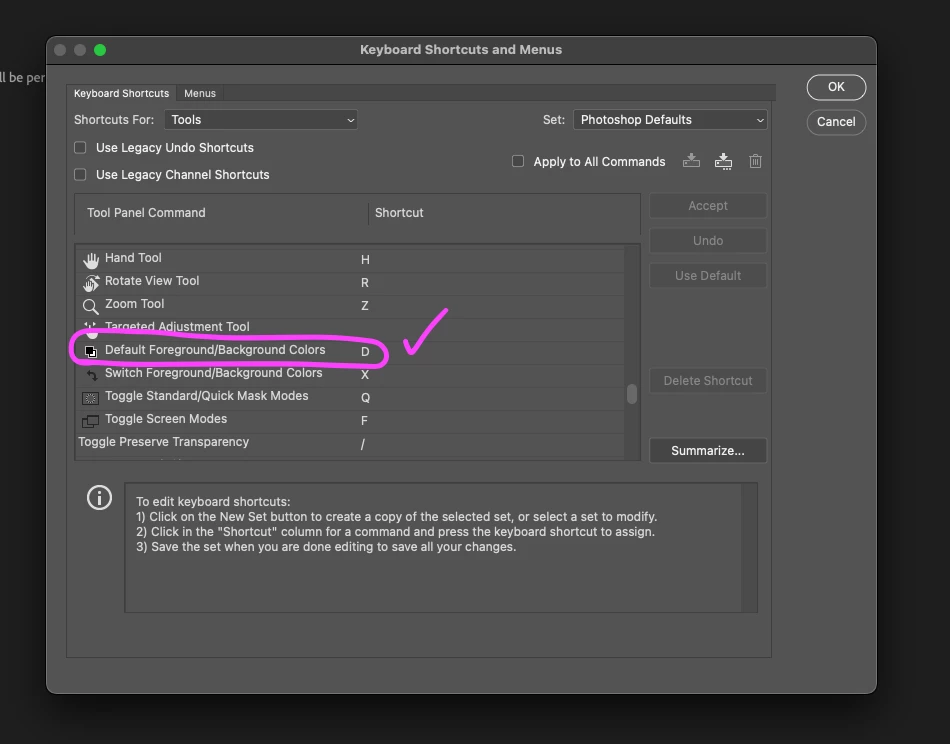Switch to the Menus tab
The width and height of the screenshot is (950, 744).
[x=200, y=93]
